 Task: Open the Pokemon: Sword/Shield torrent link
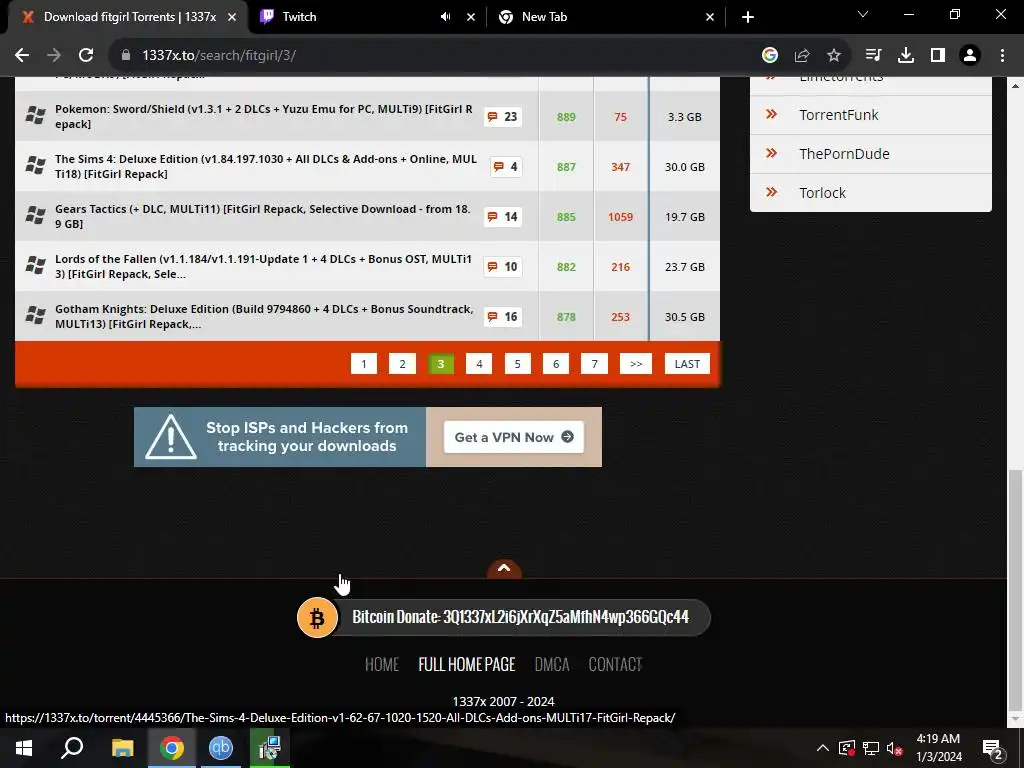click(264, 116)
